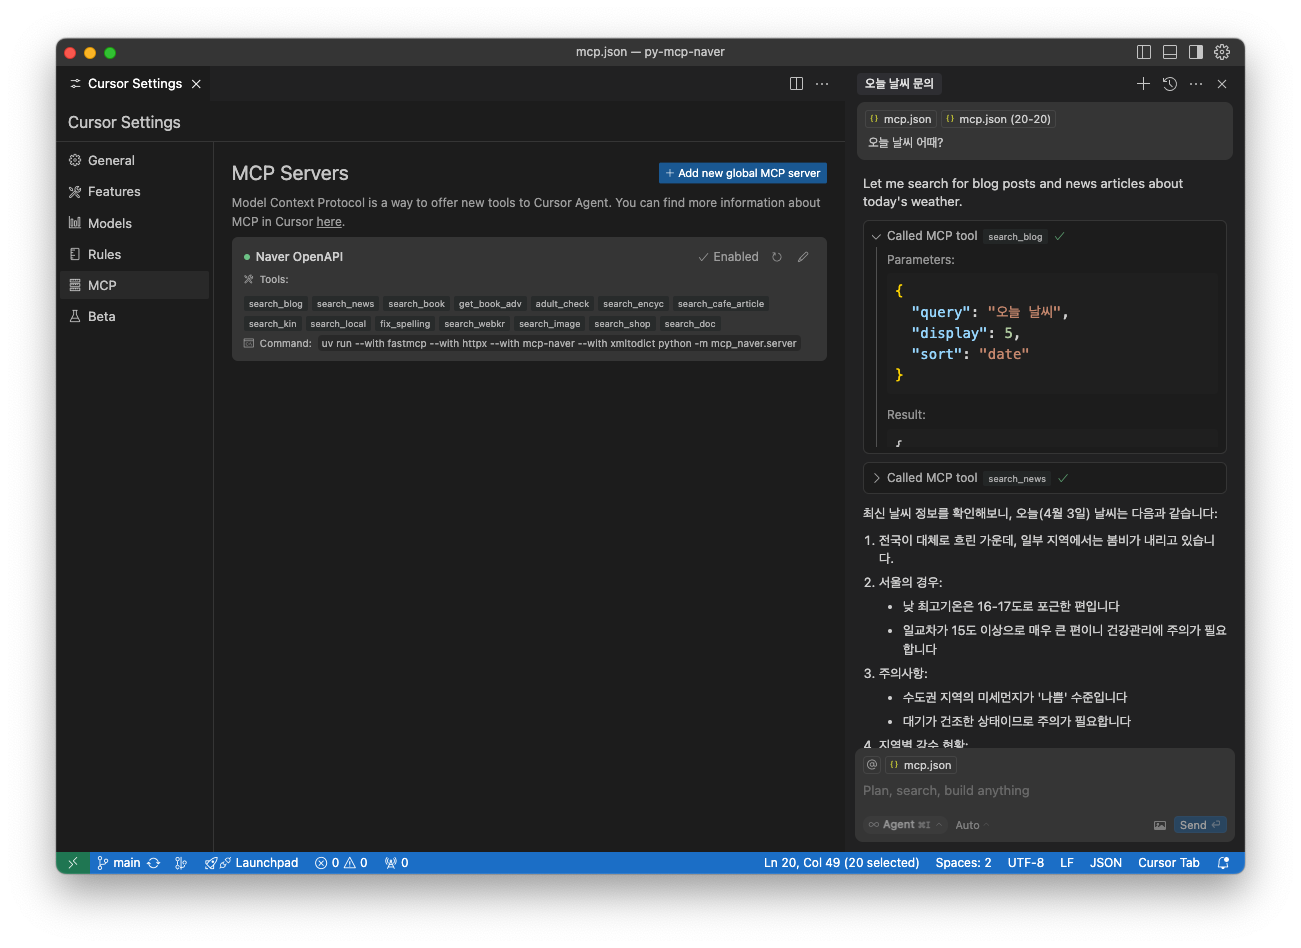Edit the Naver OpenAPI server config
The height and width of the screenshot is (948, 1301).
803,257
